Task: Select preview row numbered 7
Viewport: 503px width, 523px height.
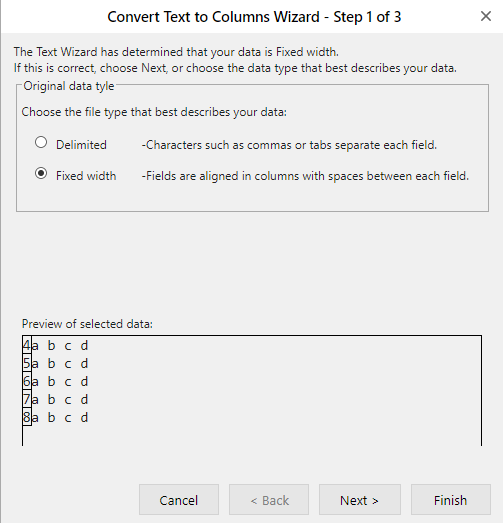Action: click(x=56, y=400)
